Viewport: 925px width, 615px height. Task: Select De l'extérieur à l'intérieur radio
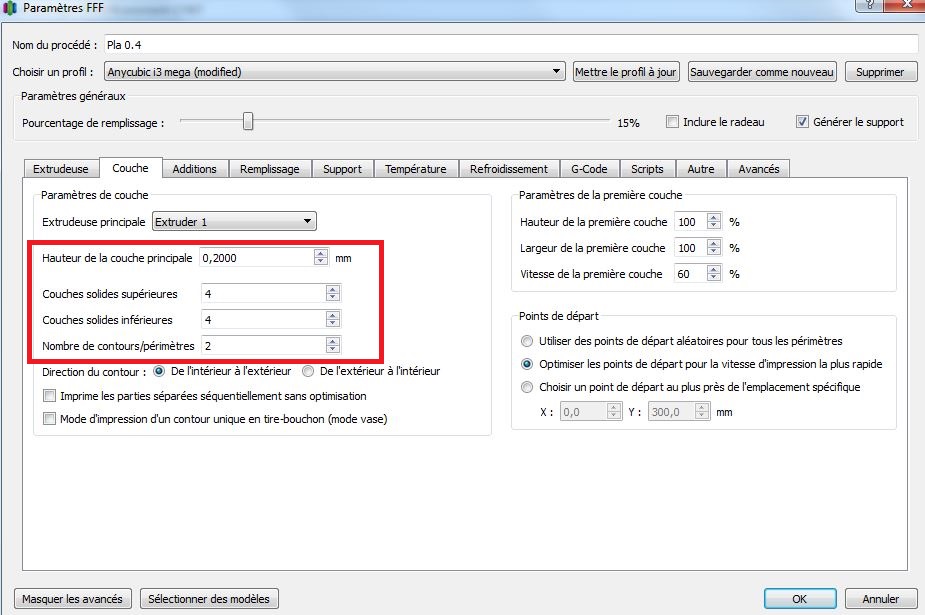308,371
